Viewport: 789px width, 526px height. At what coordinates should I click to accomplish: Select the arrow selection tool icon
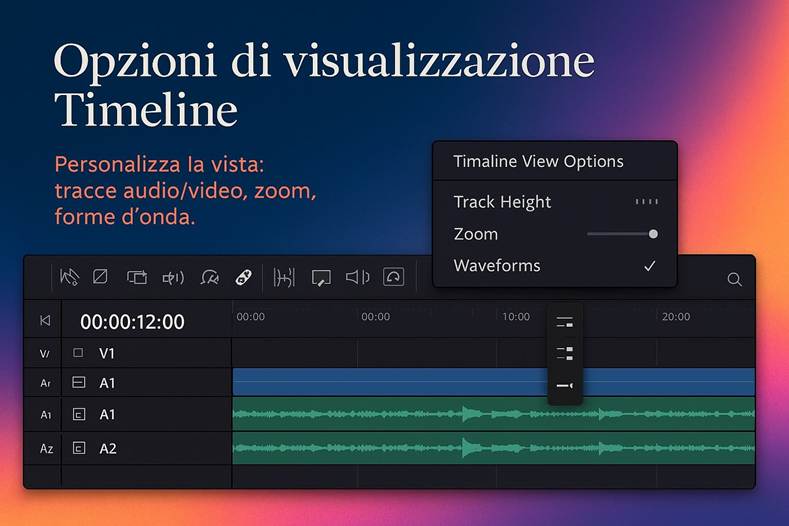(x=69, y=277)
